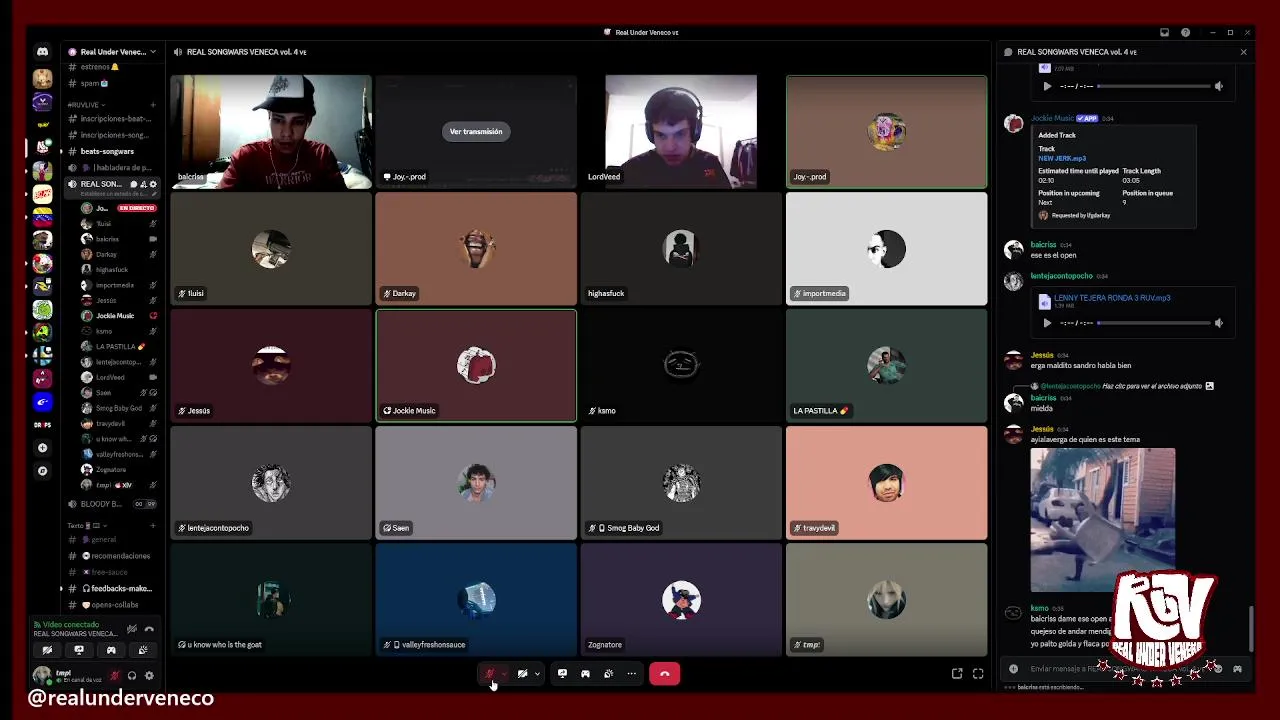
Task: Close the voice channel chat panel
Action: click(x=1243, y=52)
